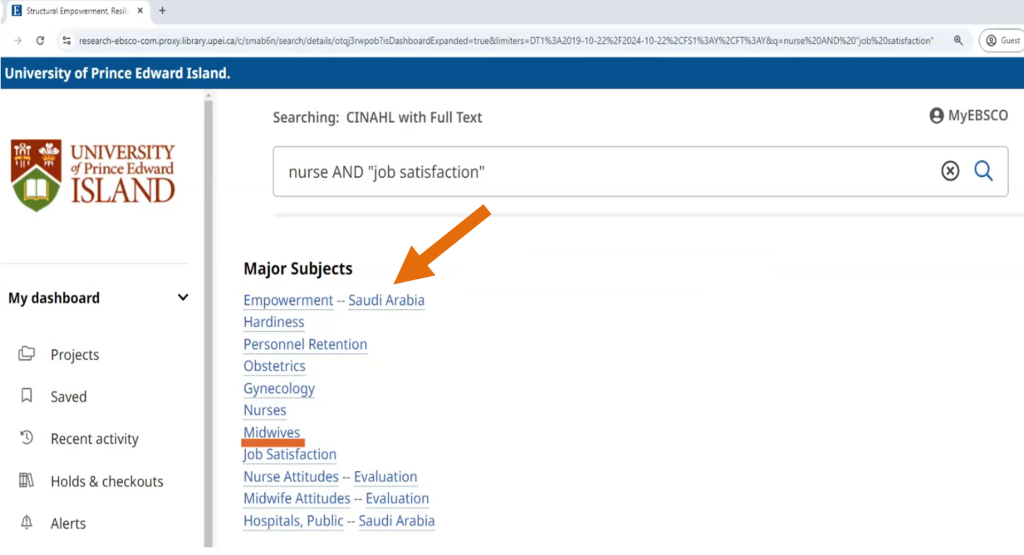Open Projects folder icon in sidebar

click(x=27, y=354)
